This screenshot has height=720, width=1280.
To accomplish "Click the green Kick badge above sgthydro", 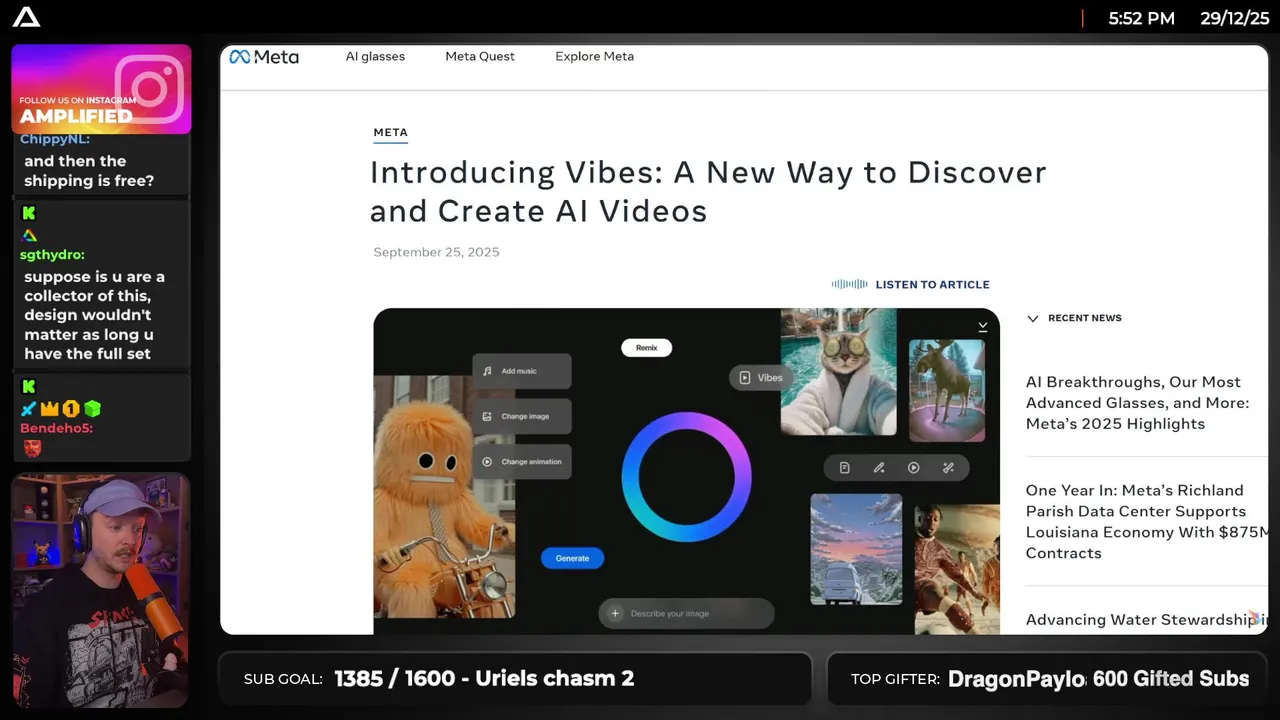I will (29, 213).
